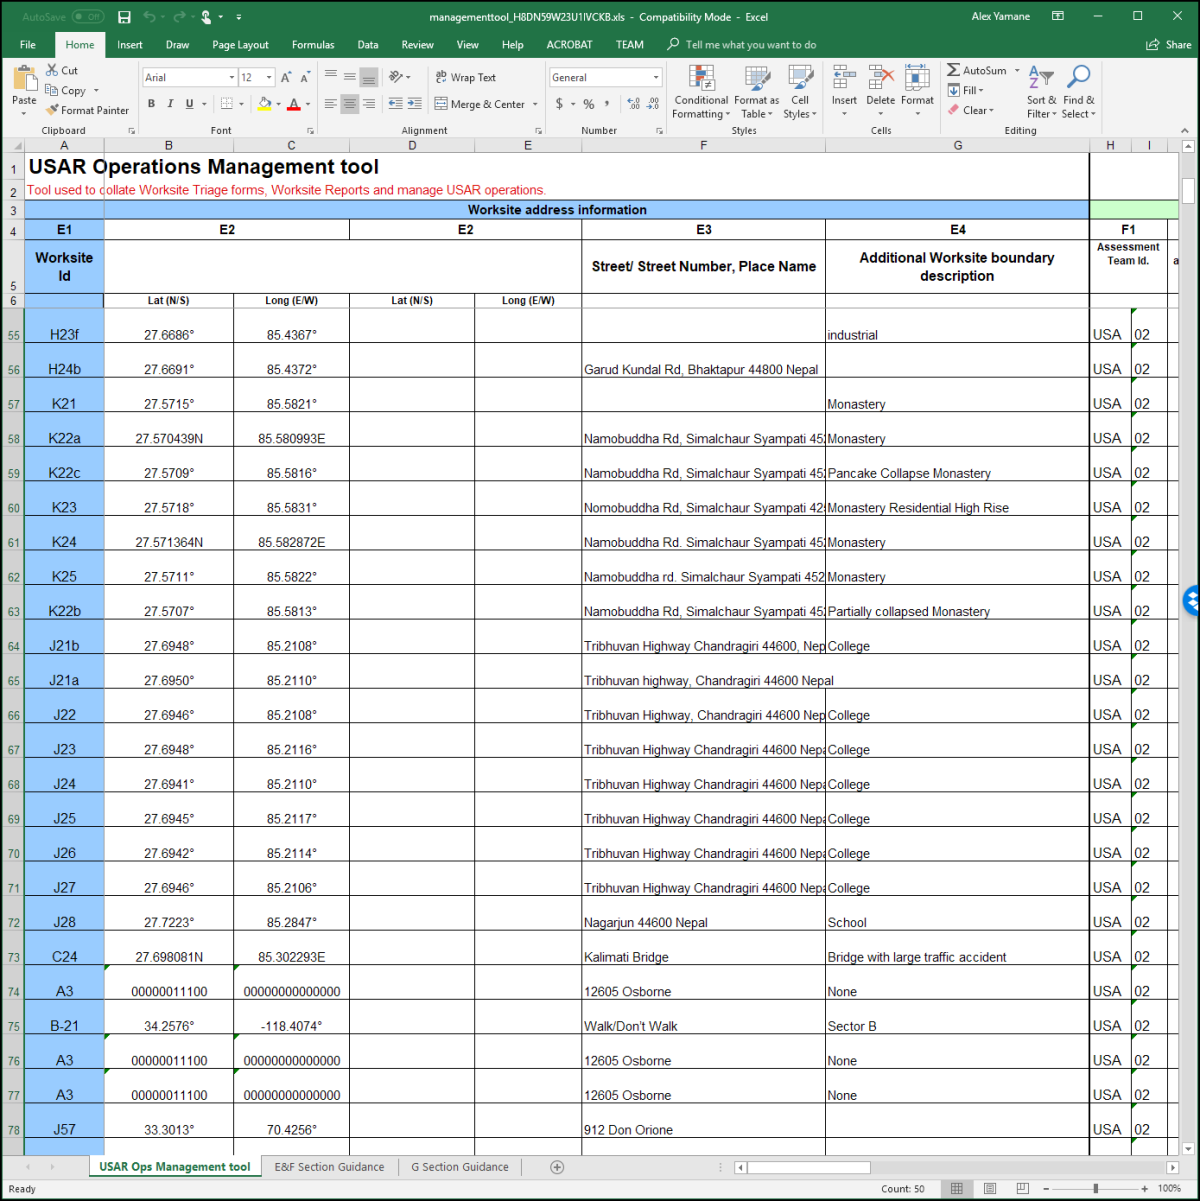The width and height of the screenshot is (1200, 1201).
Task: Apply Percent Style number formatting
Action: point(589,103)
